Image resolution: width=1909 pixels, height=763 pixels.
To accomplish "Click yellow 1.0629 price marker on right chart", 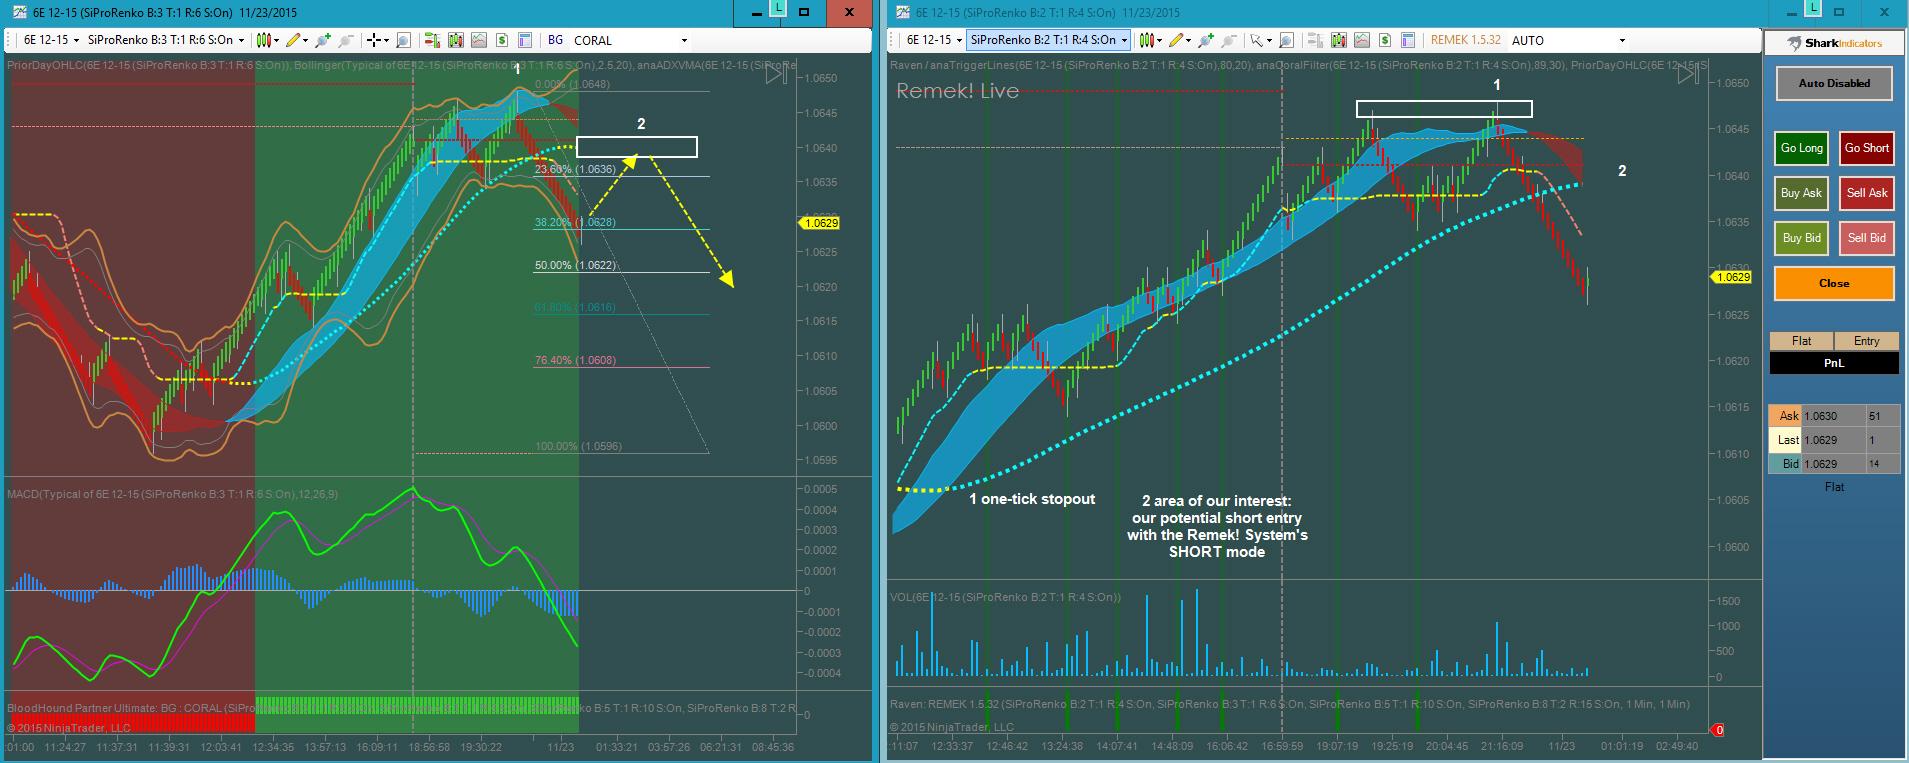I will [1733, 277].
